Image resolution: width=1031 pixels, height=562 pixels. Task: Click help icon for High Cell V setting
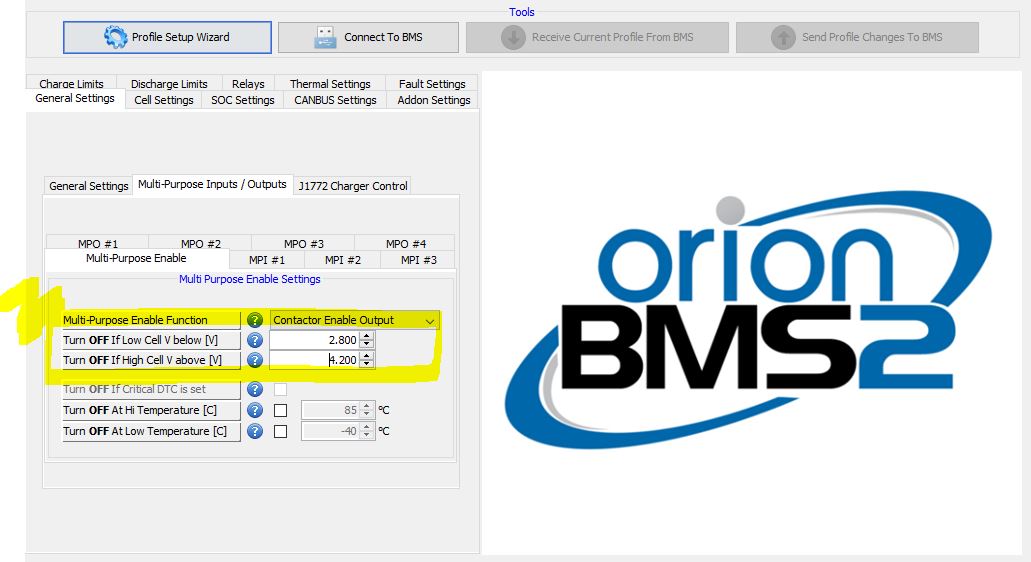255,360
